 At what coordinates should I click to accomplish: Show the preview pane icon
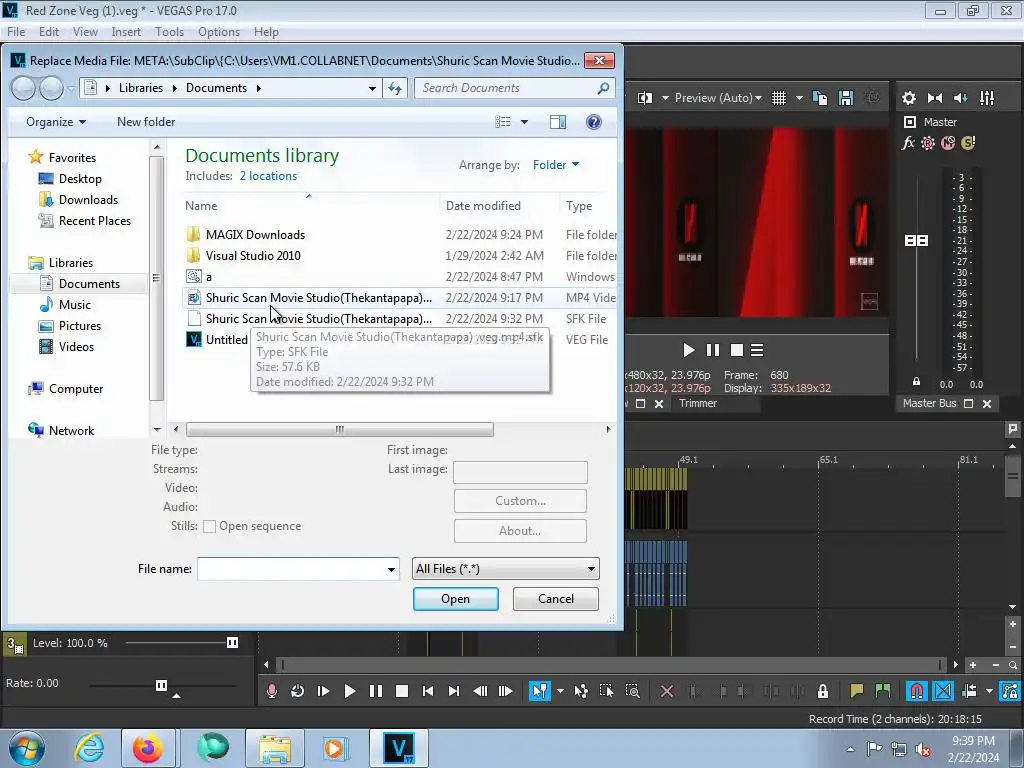[x=558, y=122]
